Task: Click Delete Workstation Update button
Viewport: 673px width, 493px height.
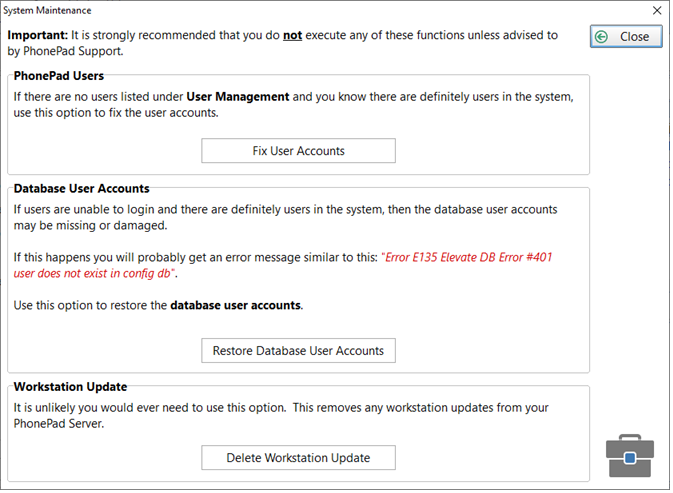Action: coord(298,457)
